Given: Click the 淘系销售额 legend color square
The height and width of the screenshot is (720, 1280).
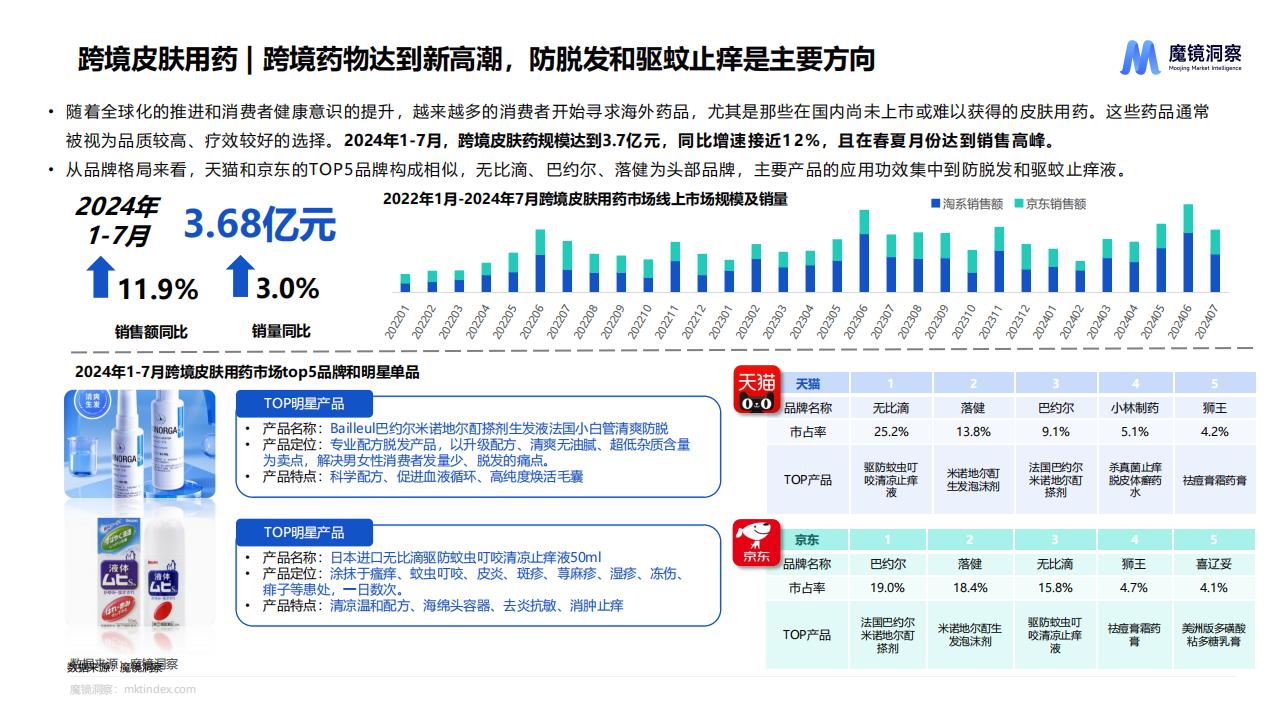Looking at the screenshot, I should [935, 203].
